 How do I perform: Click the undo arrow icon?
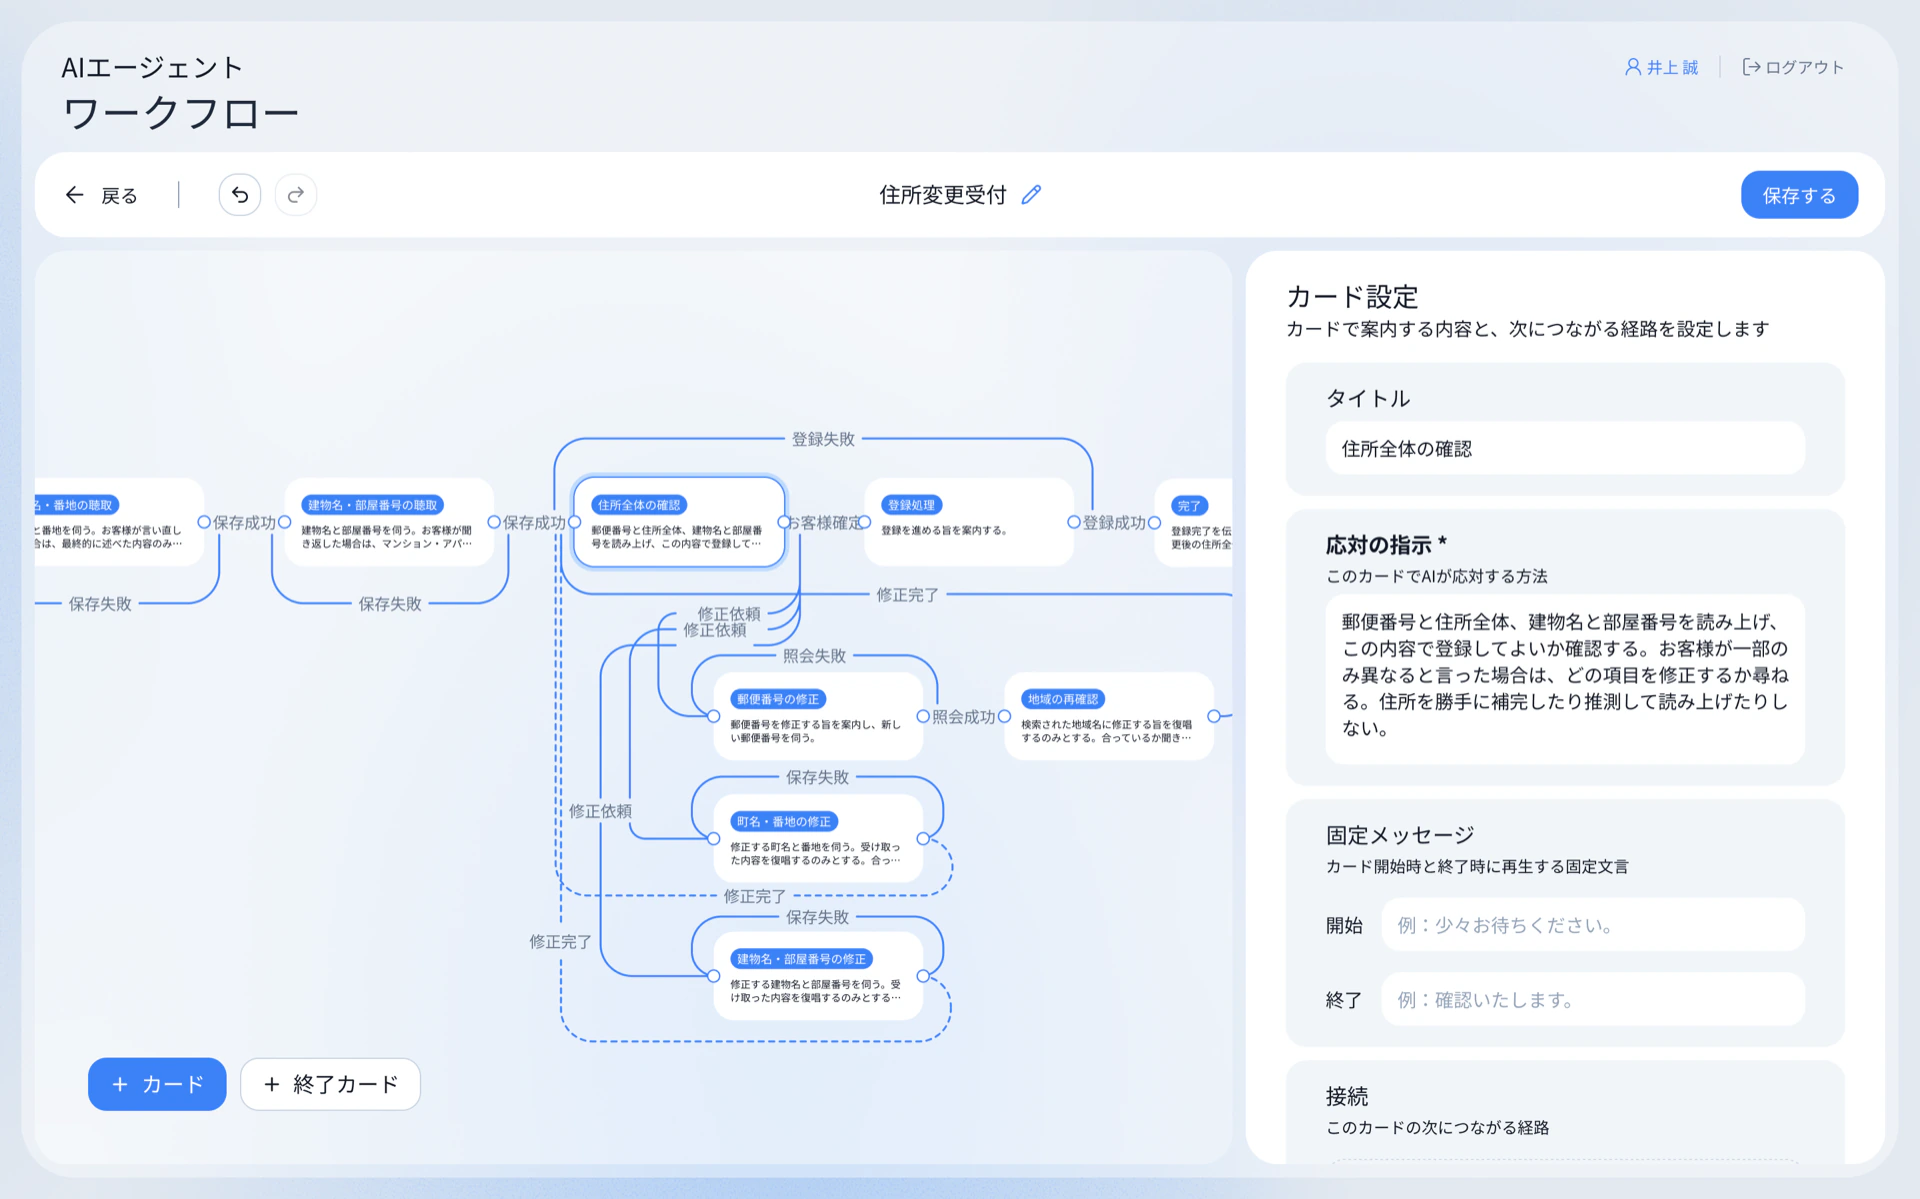pos(240,195)
